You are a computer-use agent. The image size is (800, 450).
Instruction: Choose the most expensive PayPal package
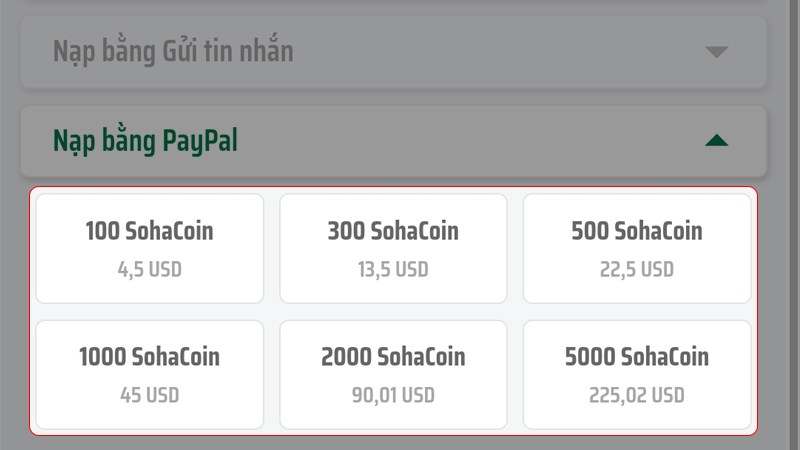[x=637, y=375]
